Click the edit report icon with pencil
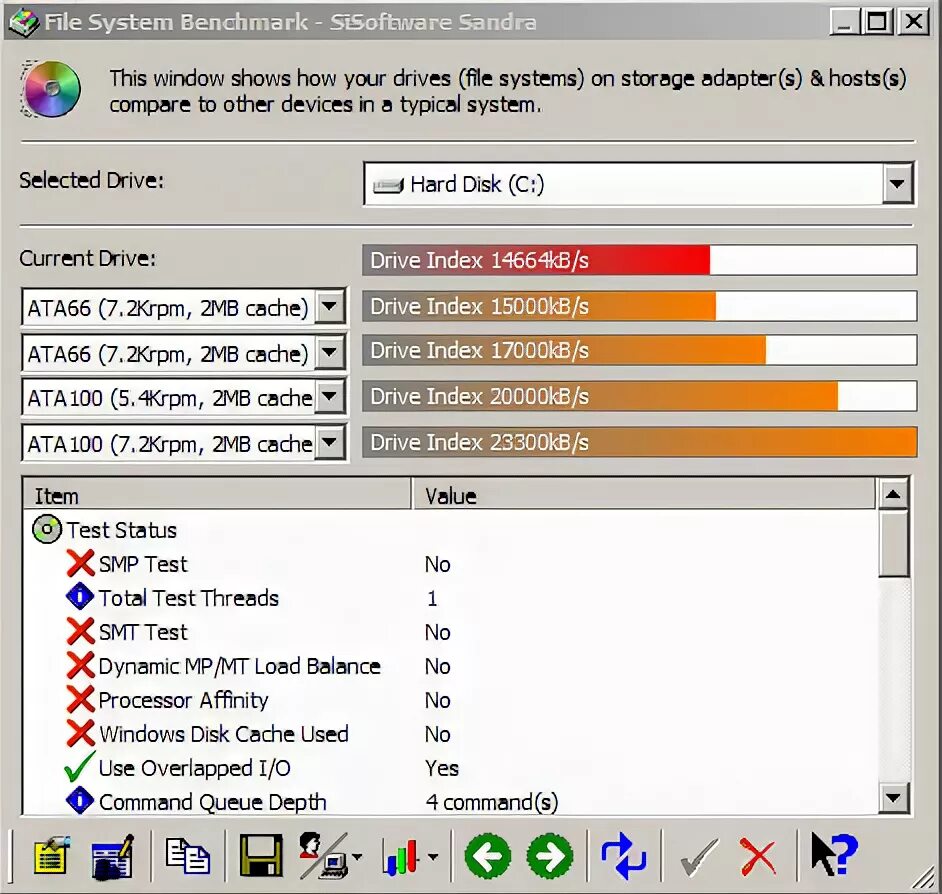 (x=113, y=856)
